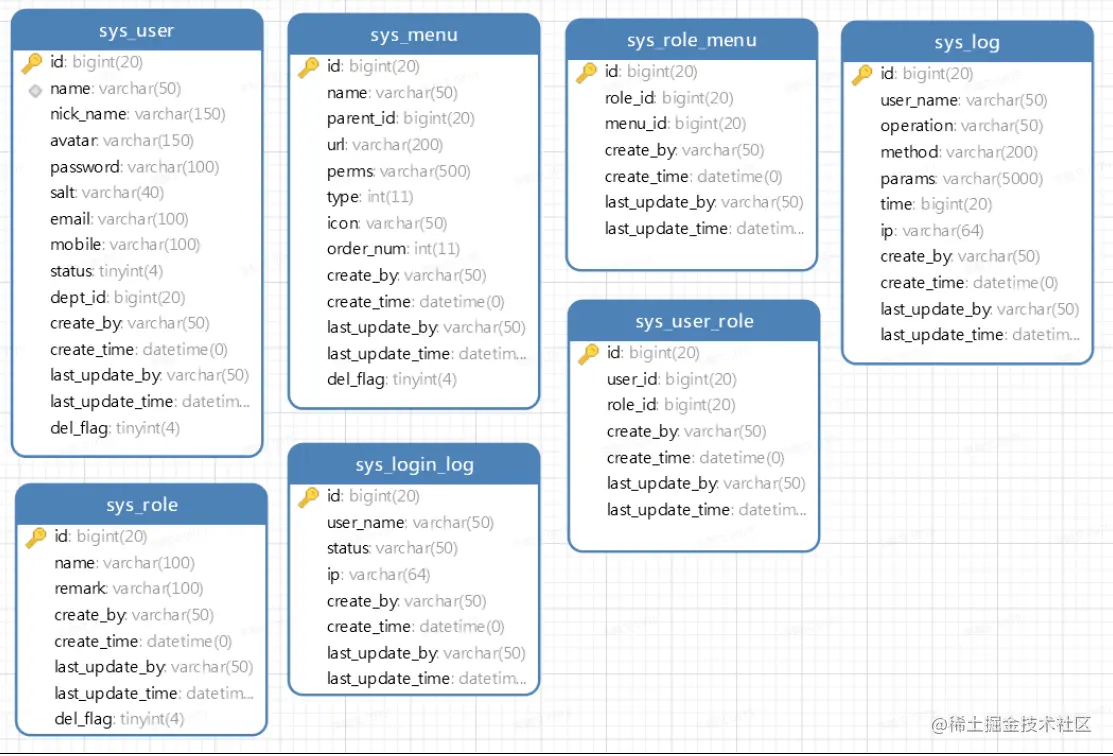Click remark: varchar(100) in sys_role

pyautogui.click(x=129, y=588)
